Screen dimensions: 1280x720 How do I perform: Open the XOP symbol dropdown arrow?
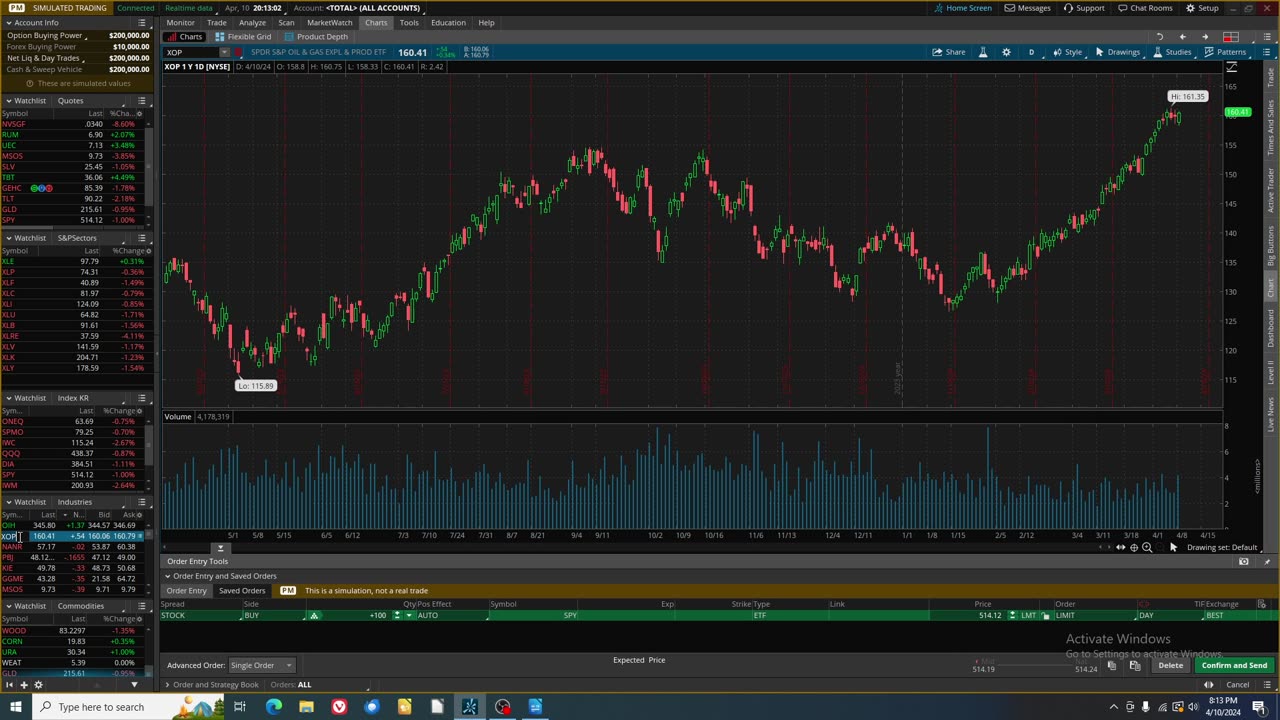[x=224, y=52]
